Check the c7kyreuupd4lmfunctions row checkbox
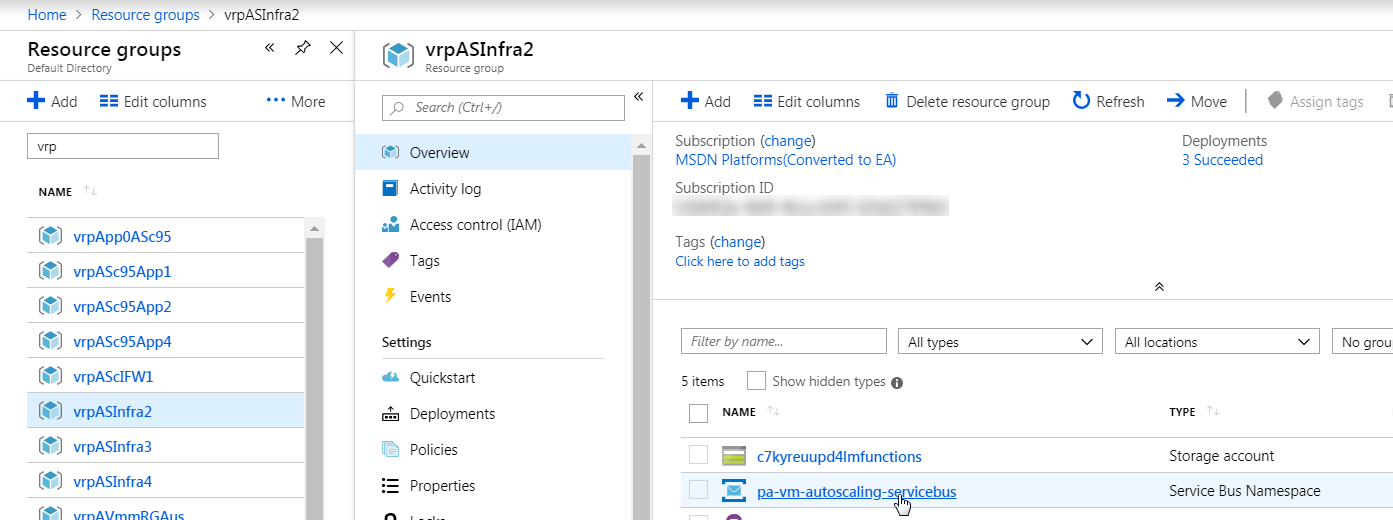This screenshot has height=520, width=1393. 698,455
